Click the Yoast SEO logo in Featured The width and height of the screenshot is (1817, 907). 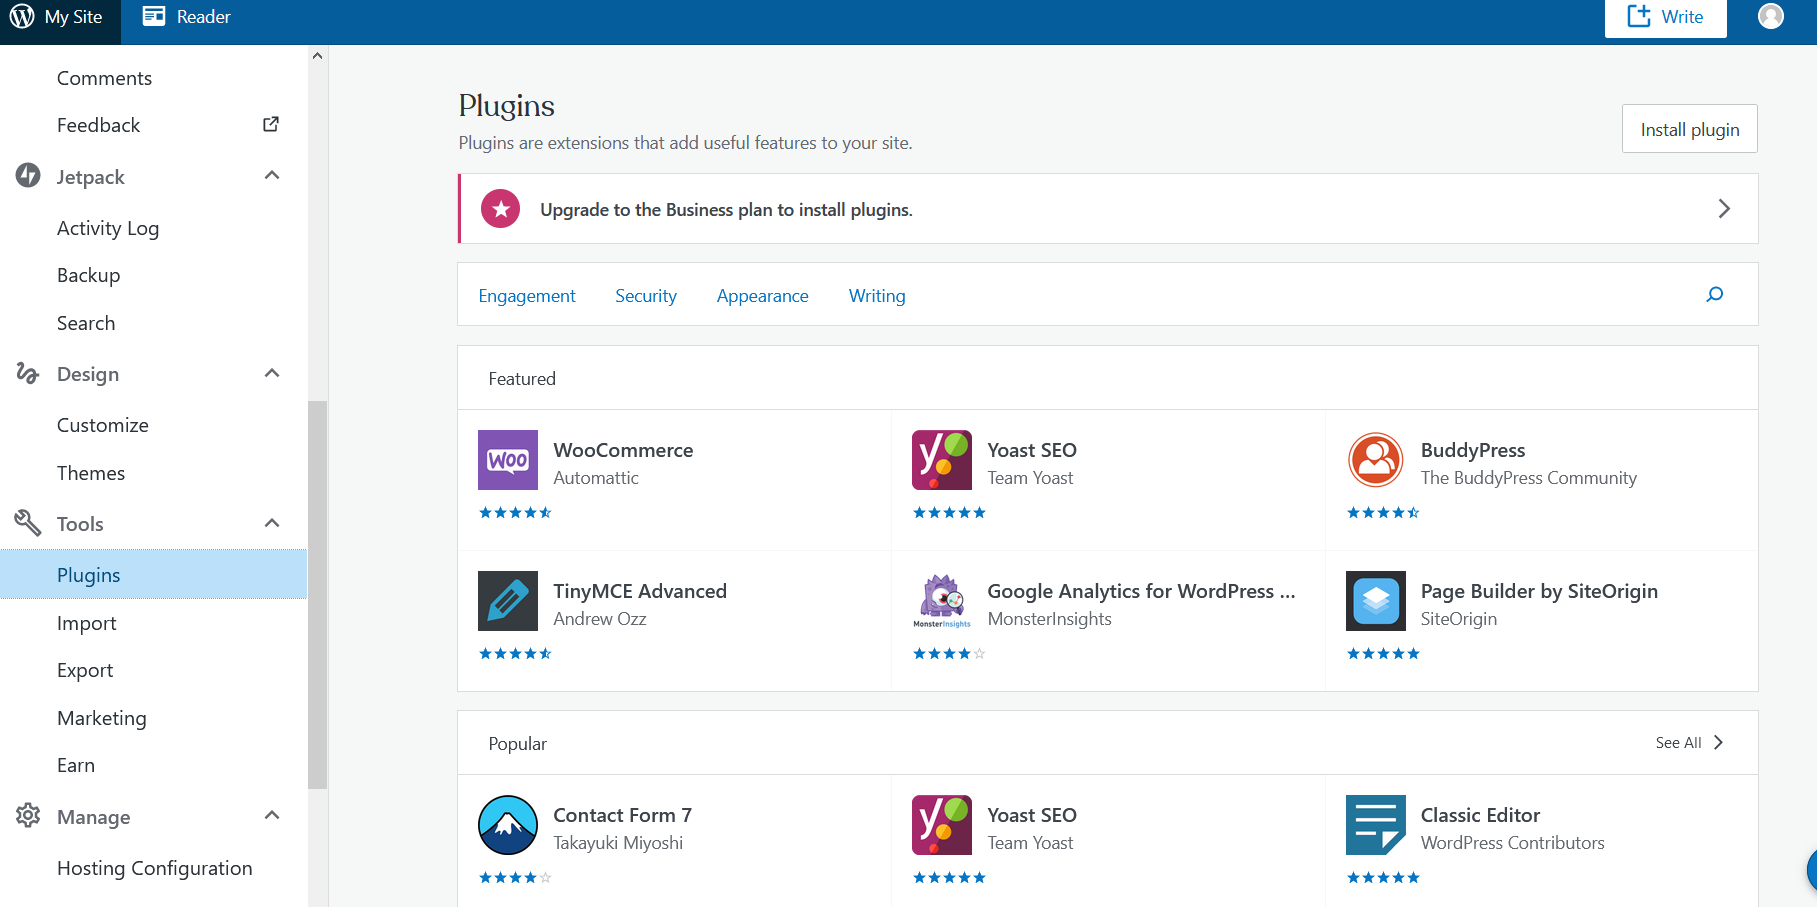click(x=942, y=460)
